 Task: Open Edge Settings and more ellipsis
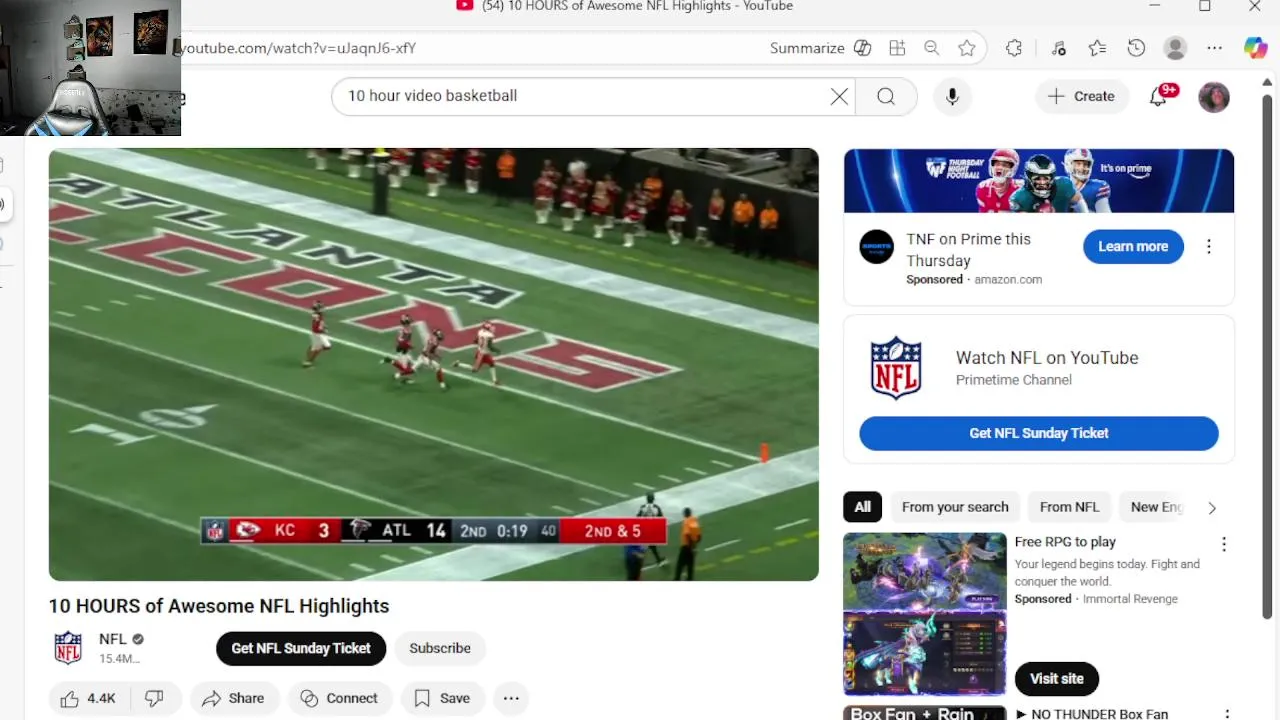[1214, 48]
